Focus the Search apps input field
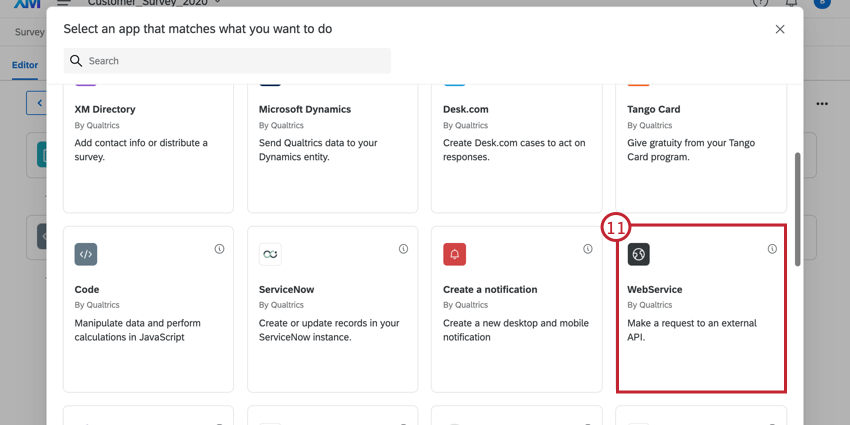Screen dimensions: 850x425 pos(235,61)
